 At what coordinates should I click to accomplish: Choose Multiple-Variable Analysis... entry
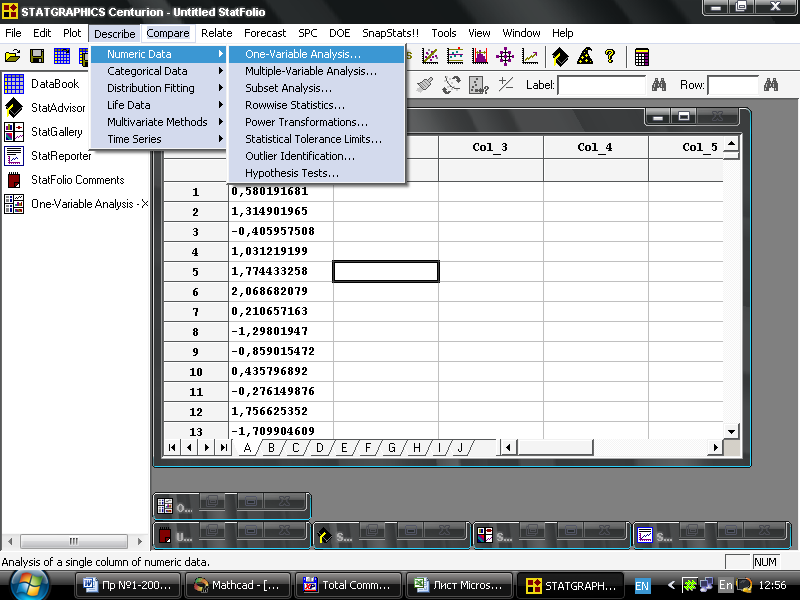[316, 71]
